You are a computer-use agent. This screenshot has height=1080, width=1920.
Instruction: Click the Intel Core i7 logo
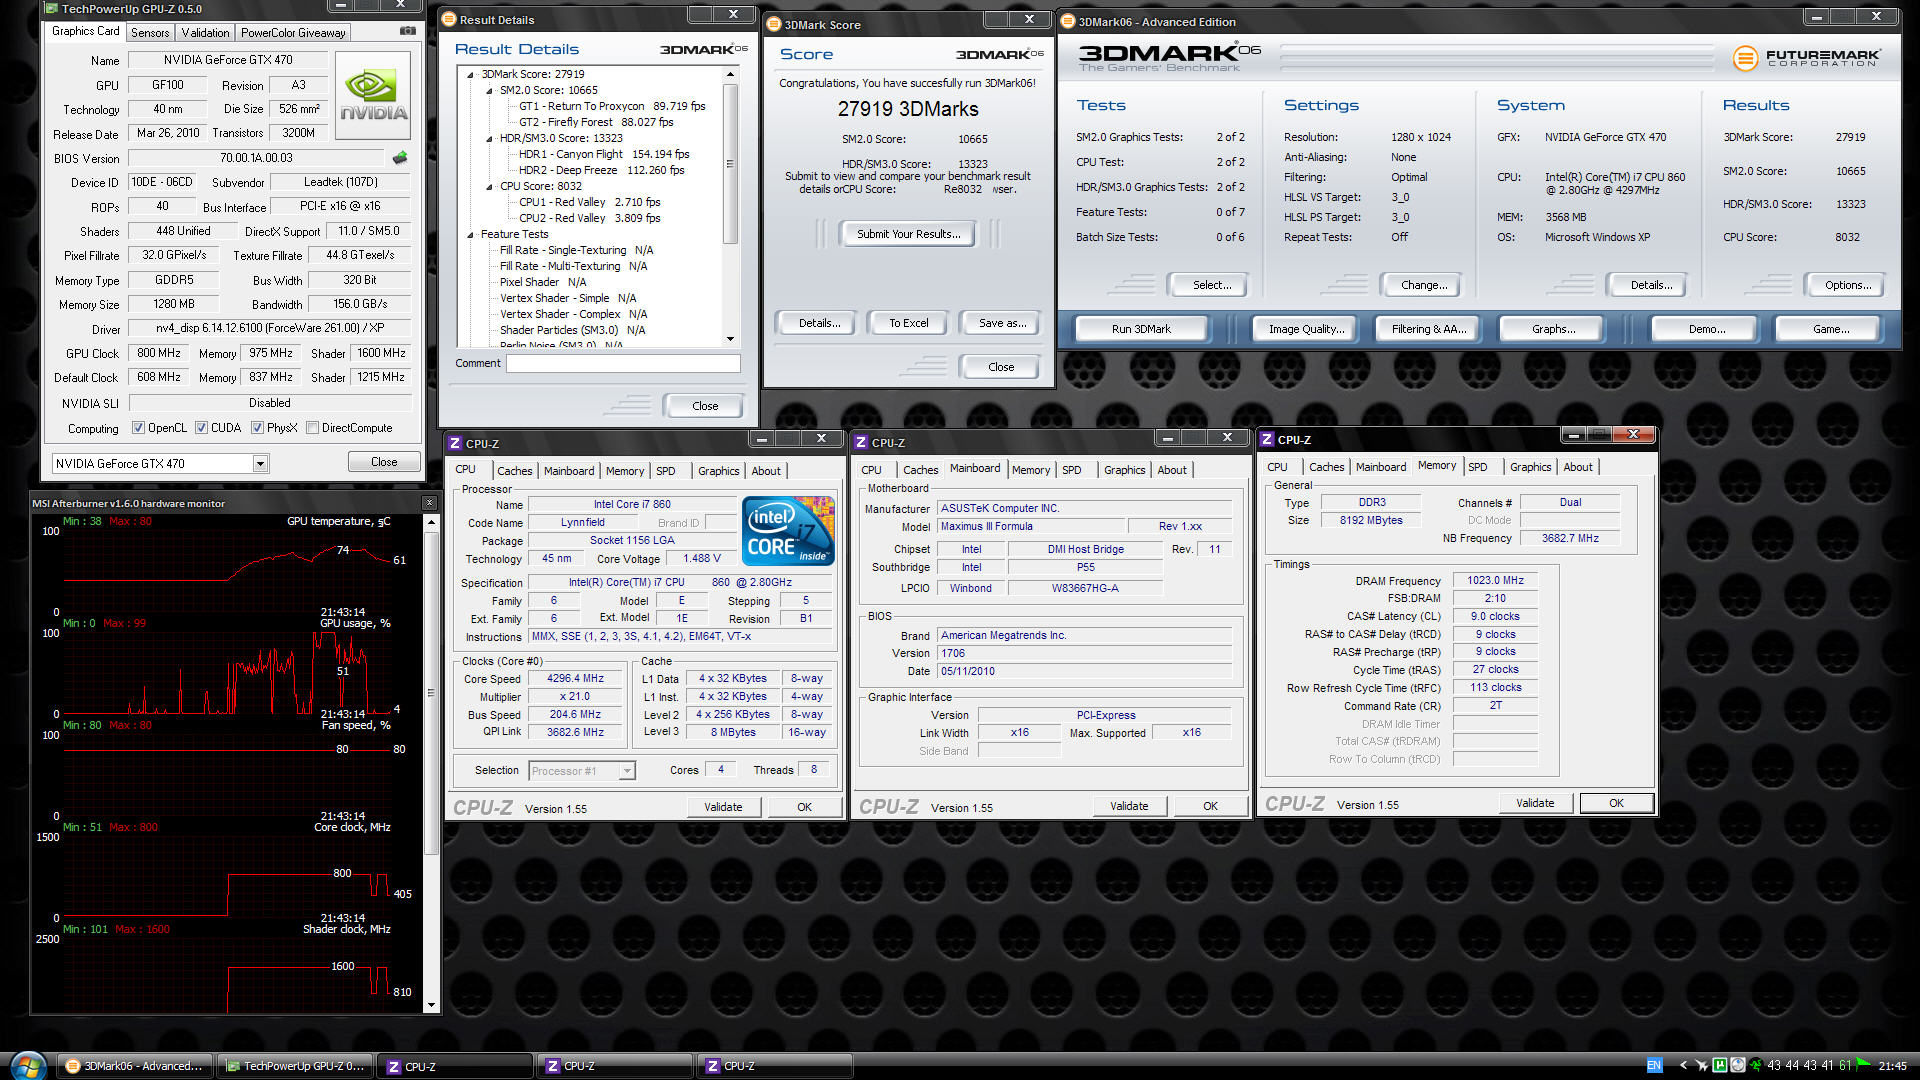(787, 531)
